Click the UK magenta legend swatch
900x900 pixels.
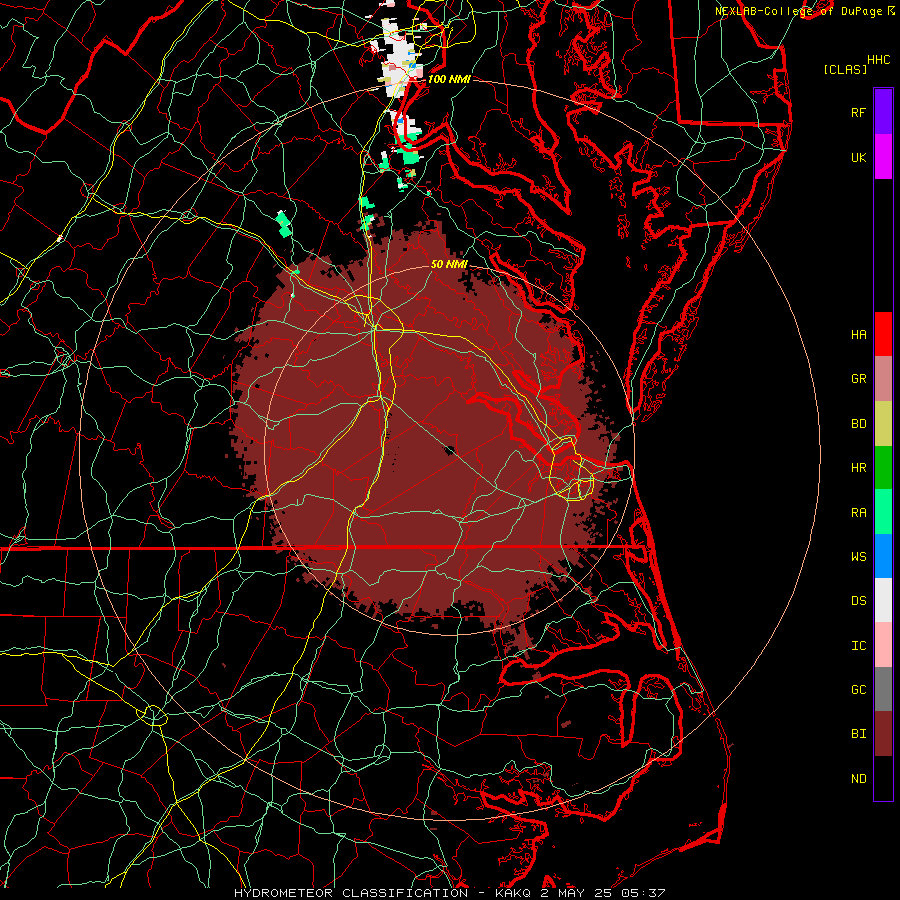(x=883, y=157)
